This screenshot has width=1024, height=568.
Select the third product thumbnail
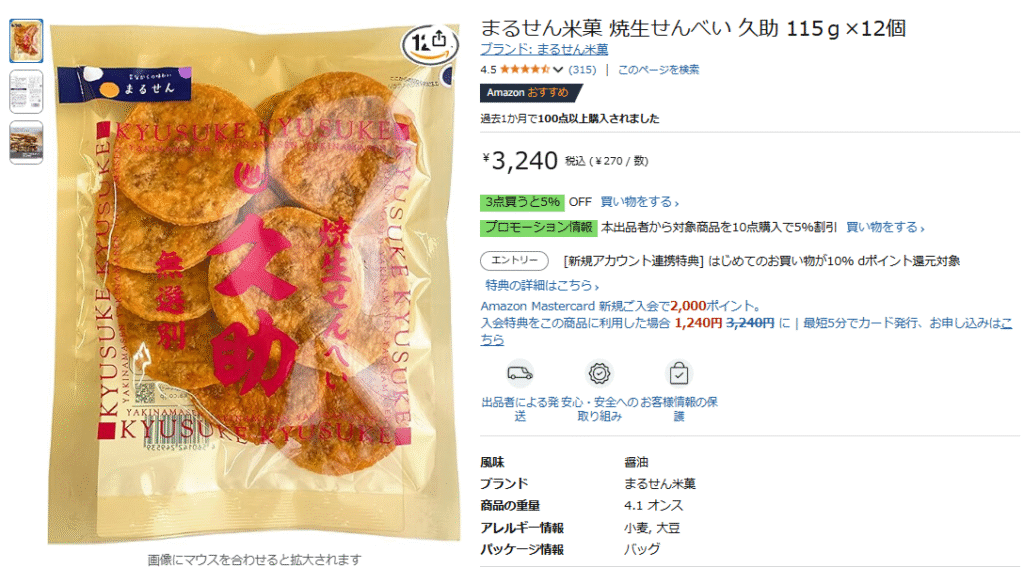[x=26, y=142]
